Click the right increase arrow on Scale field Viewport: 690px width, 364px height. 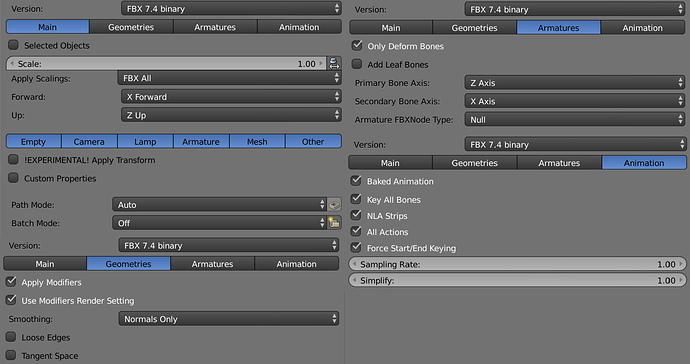pyautogui.click(x=321, y=64)
